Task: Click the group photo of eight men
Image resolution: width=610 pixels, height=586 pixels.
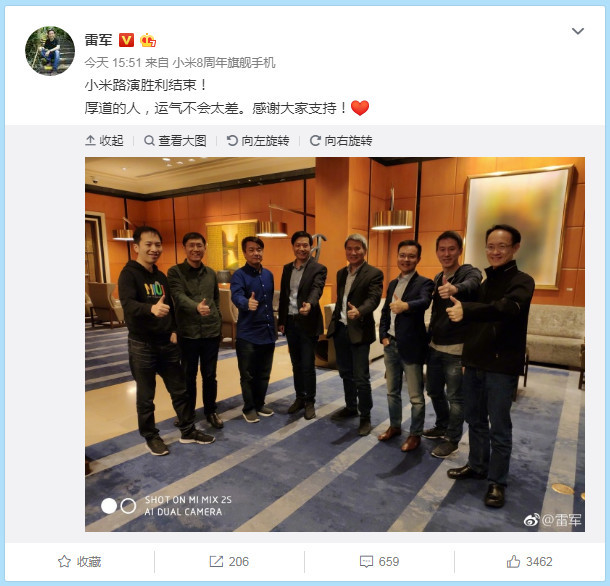Action: [335, 344]
